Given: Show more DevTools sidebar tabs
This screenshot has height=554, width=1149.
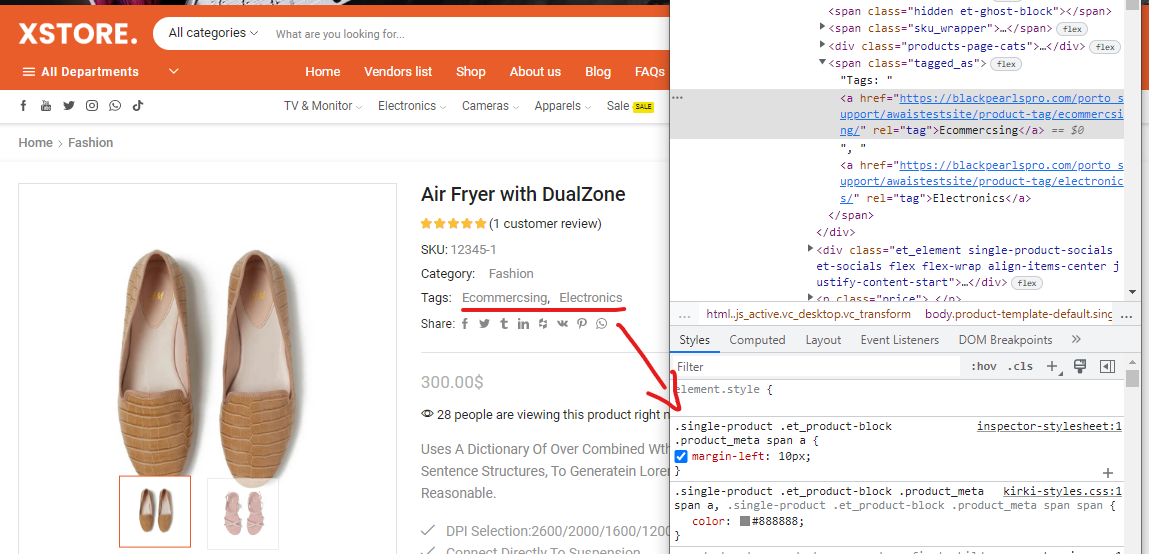Looking at the screenshot, I should click(1076, 339).
